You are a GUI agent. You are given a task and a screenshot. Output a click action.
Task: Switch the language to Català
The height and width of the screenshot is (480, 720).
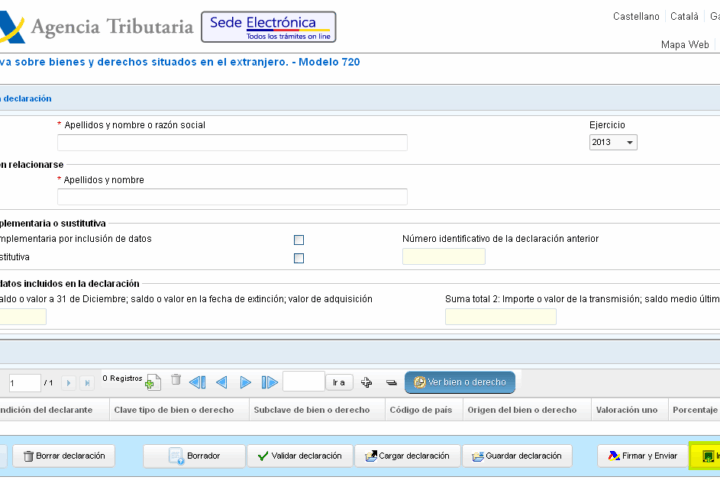[684, 17]
